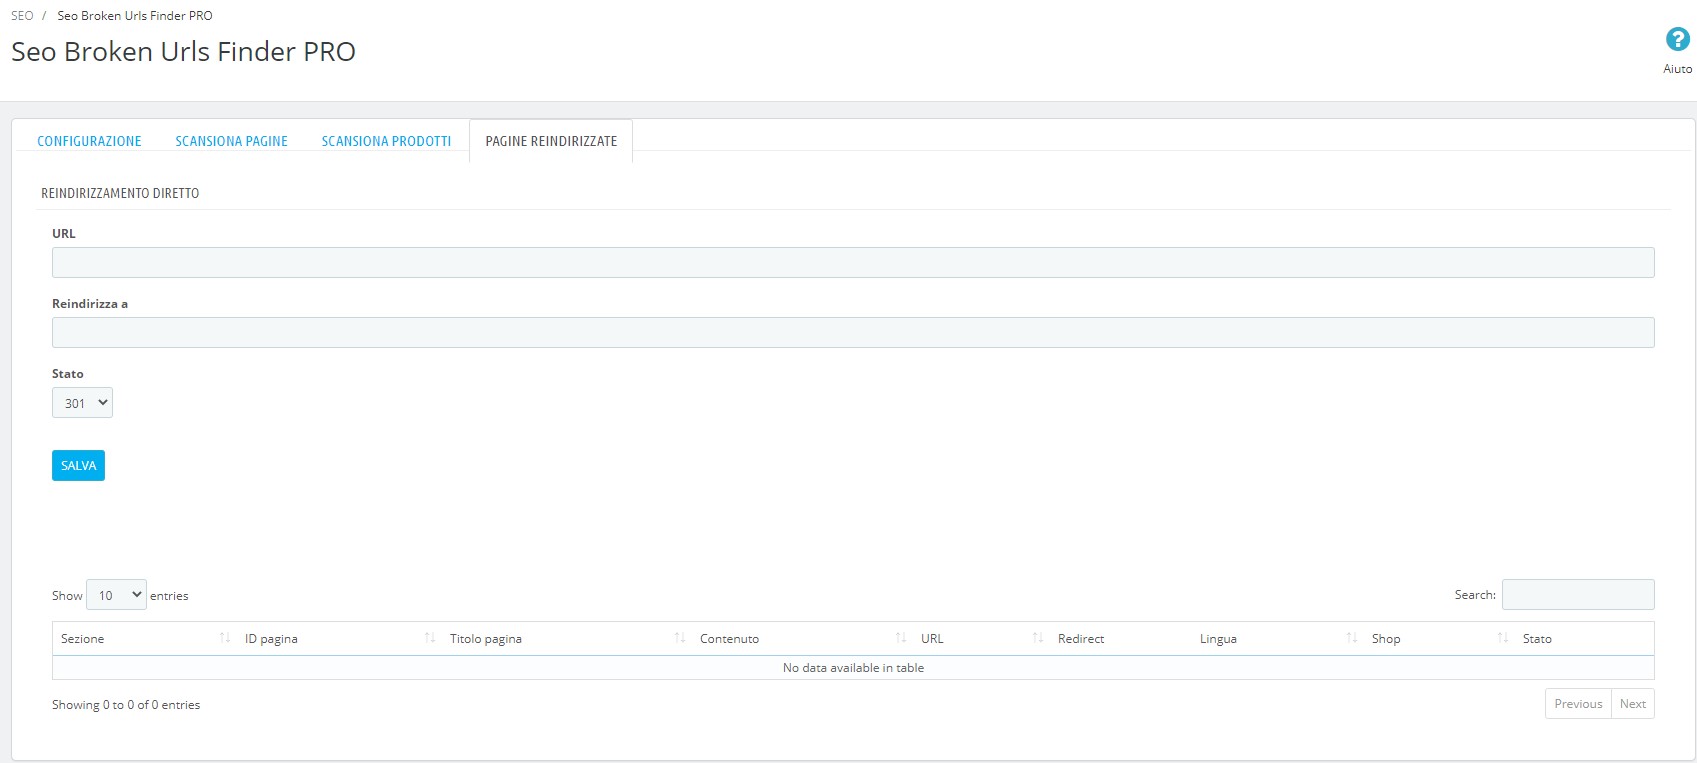Viewport: 1697px width, 763px height.
Task: Go to the Next table page
Action: point(1633,704)
